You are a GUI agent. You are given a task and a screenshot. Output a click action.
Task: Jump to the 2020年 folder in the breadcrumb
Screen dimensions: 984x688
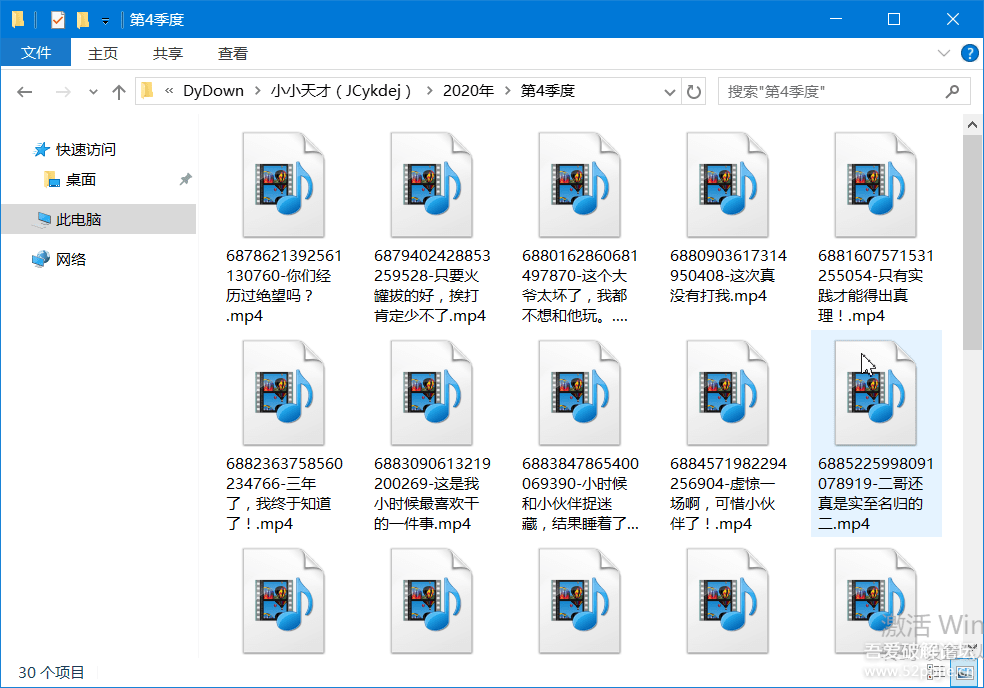[468, 91]
